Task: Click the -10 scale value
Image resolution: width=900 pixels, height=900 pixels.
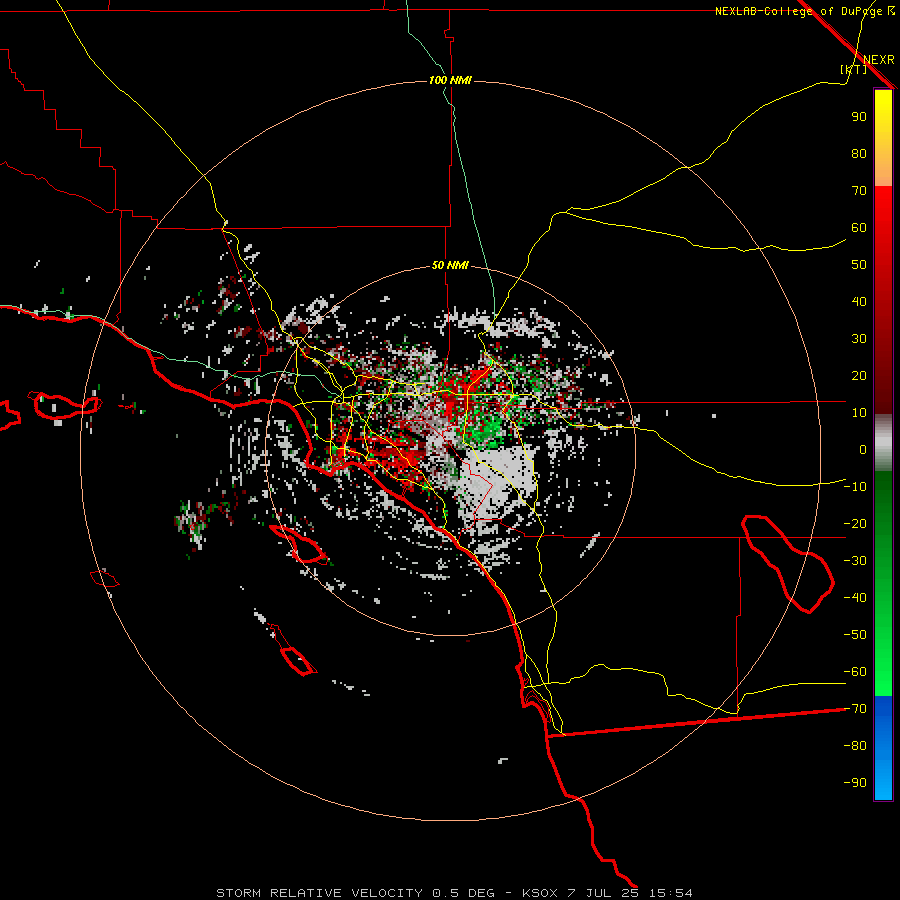Action: point(855,487)
